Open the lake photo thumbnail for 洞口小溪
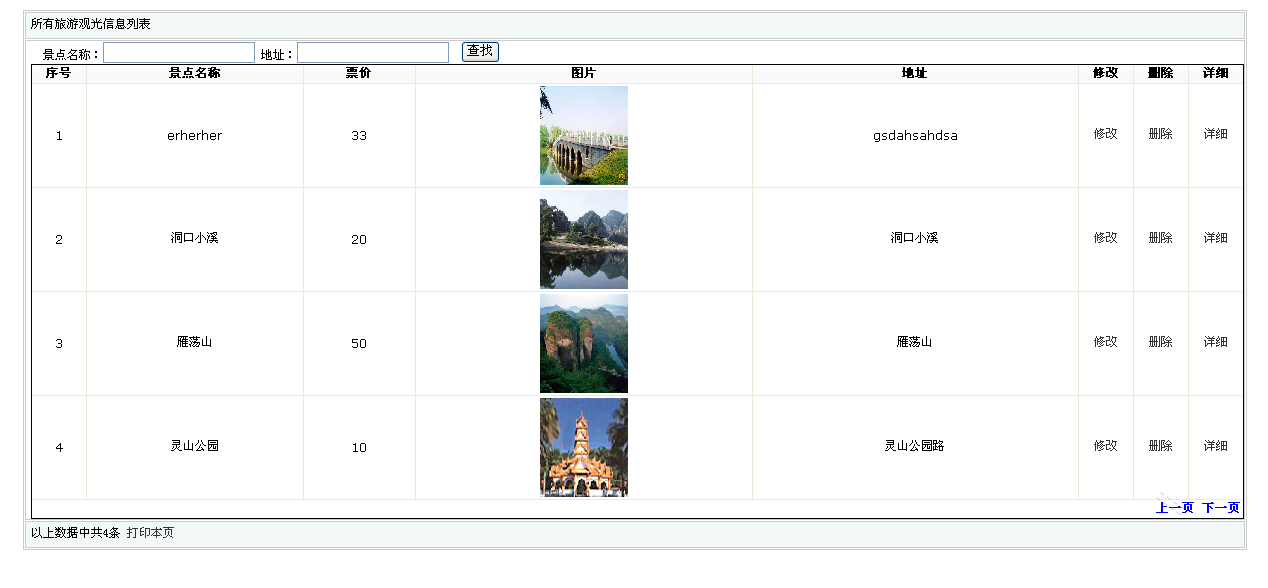The image size is (1268, 588). (584, 239)
